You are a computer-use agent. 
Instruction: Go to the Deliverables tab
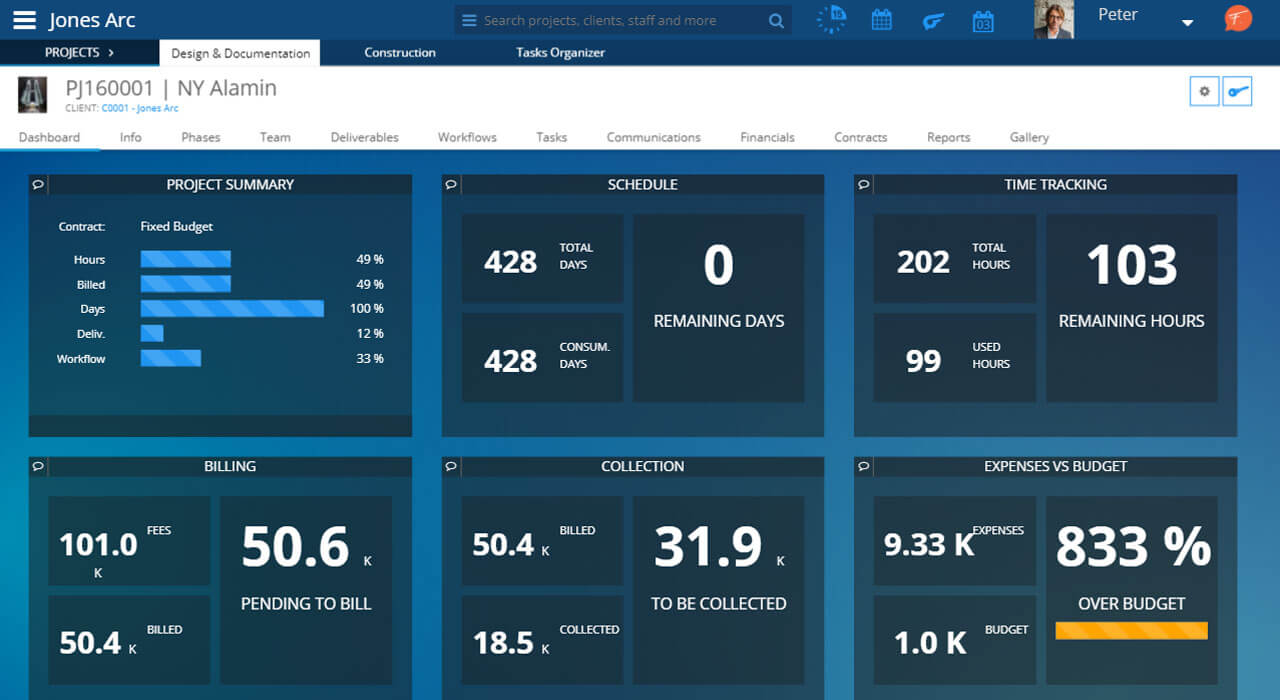coord(364,137)
